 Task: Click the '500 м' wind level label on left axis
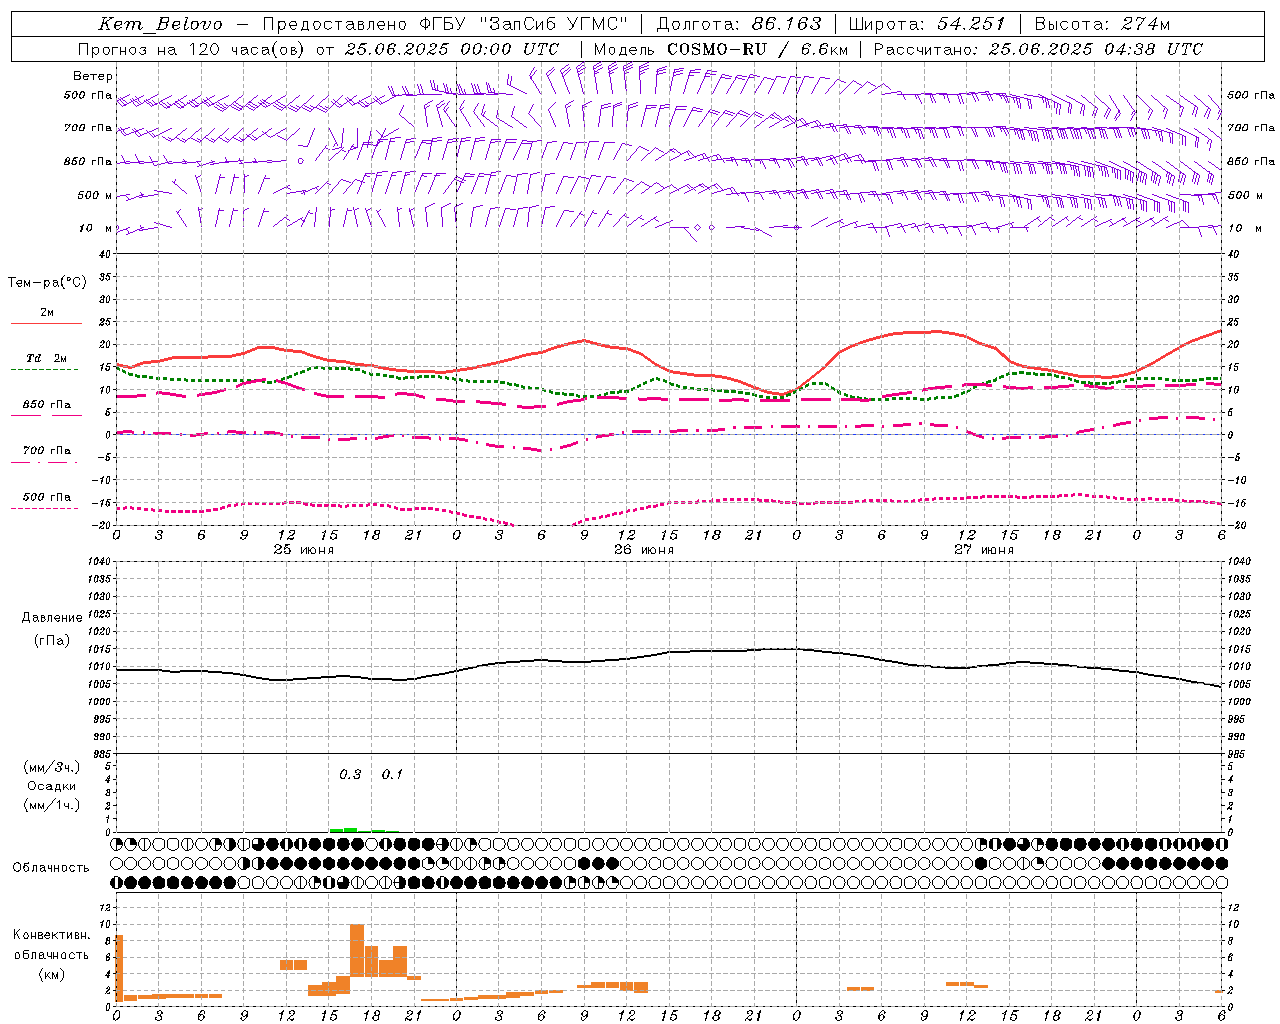[x=95, y=195]
